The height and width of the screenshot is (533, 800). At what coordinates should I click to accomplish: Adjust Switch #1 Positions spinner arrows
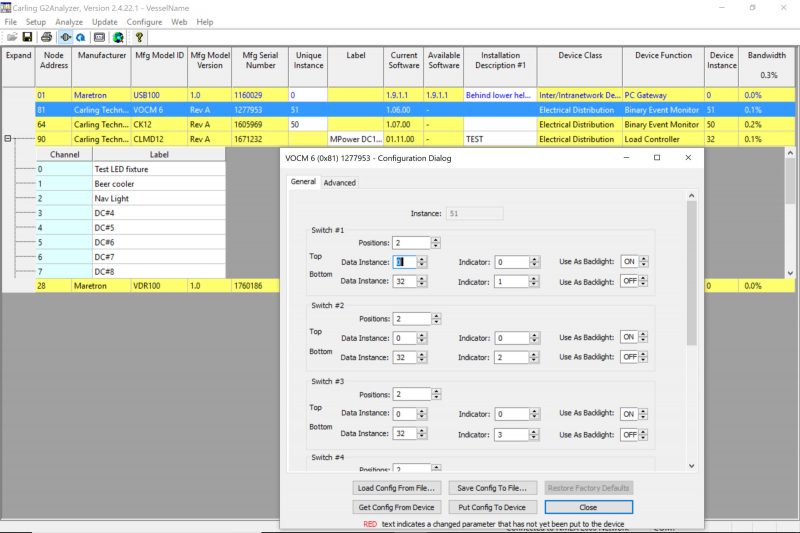point(436,243)
